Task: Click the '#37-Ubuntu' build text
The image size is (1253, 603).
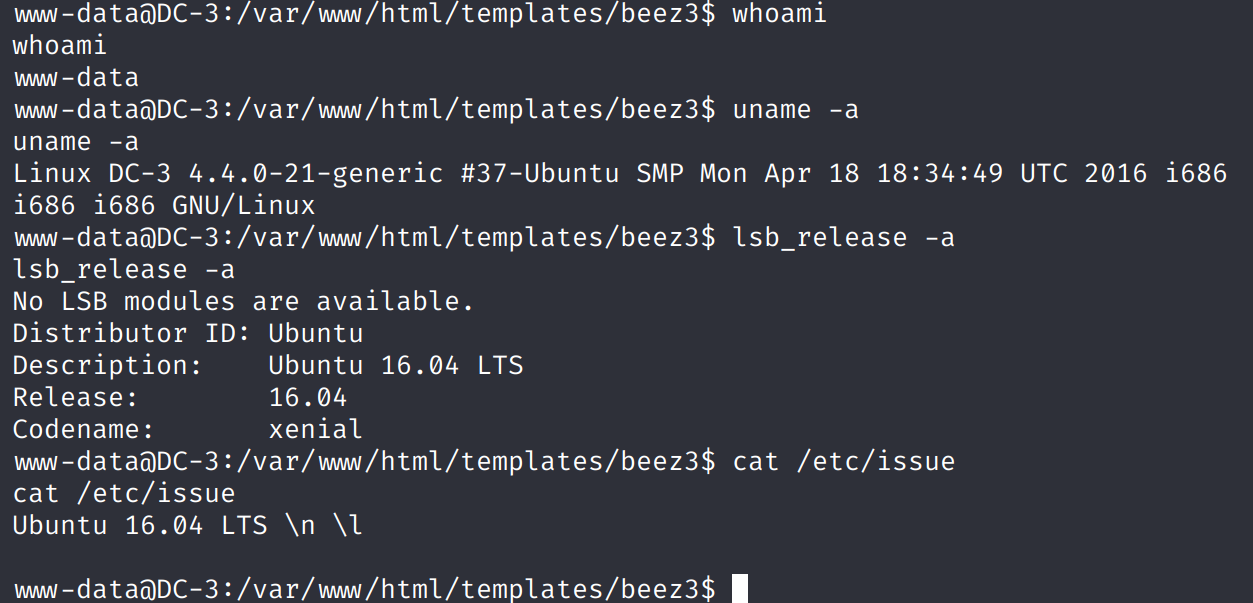Action: [541, 173]
